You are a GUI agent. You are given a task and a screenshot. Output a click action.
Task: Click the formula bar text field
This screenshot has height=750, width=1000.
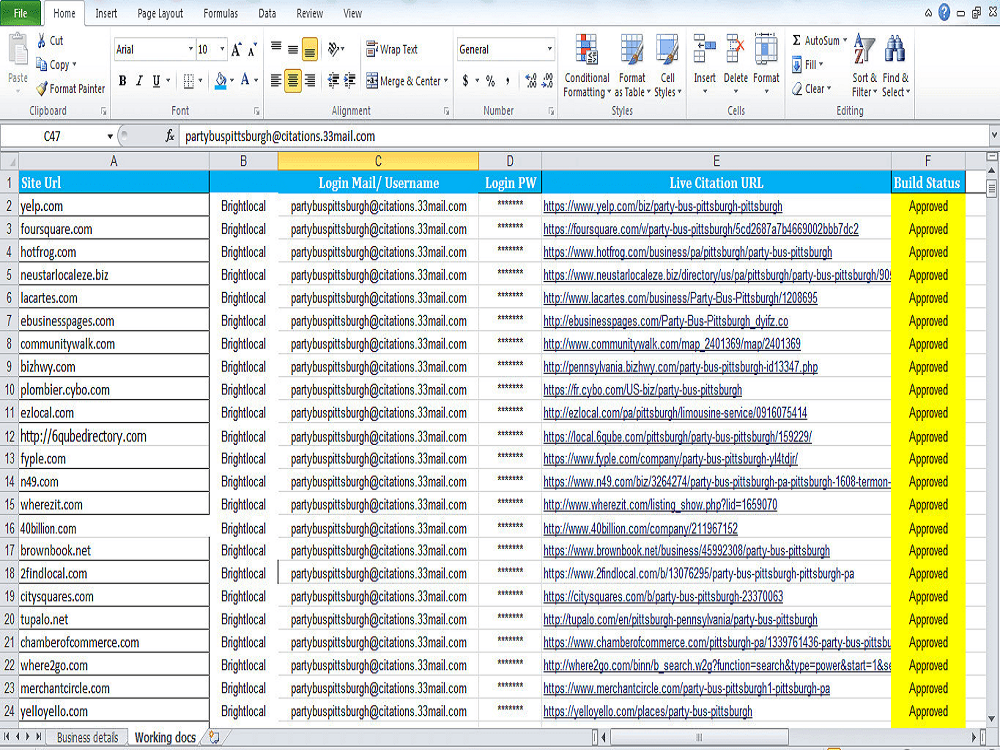584,136
